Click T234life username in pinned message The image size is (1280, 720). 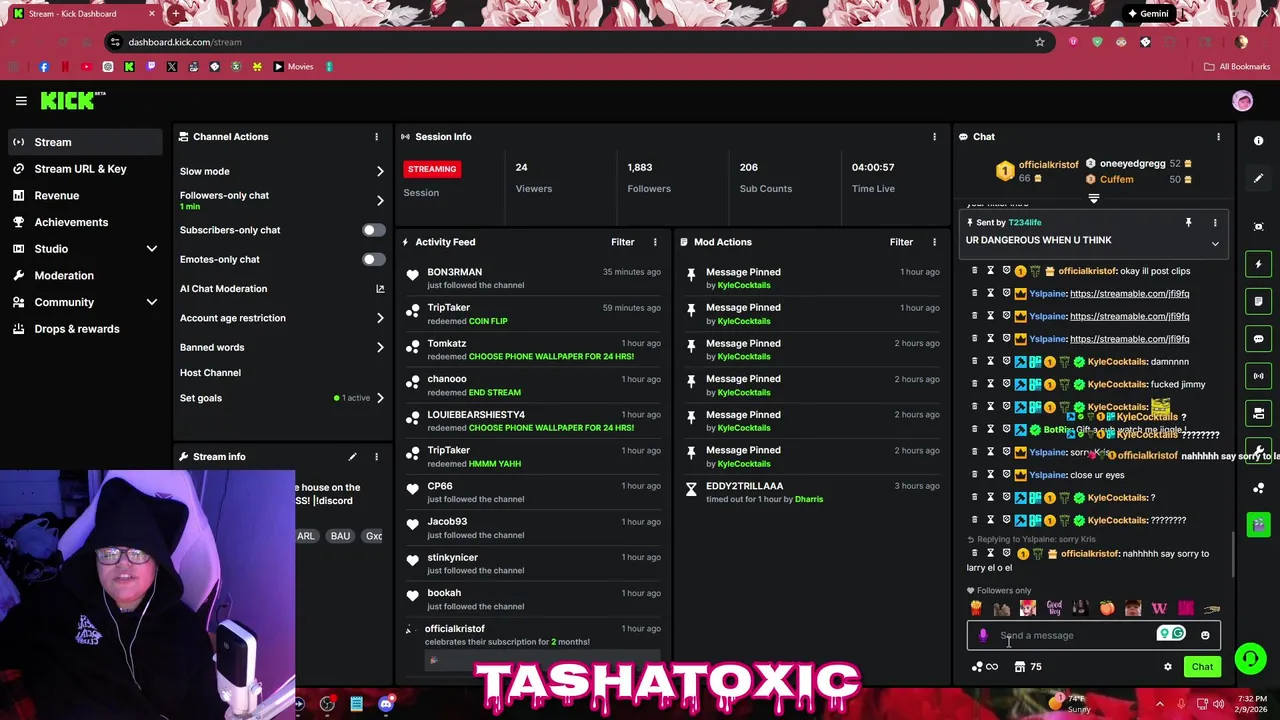1024,223
